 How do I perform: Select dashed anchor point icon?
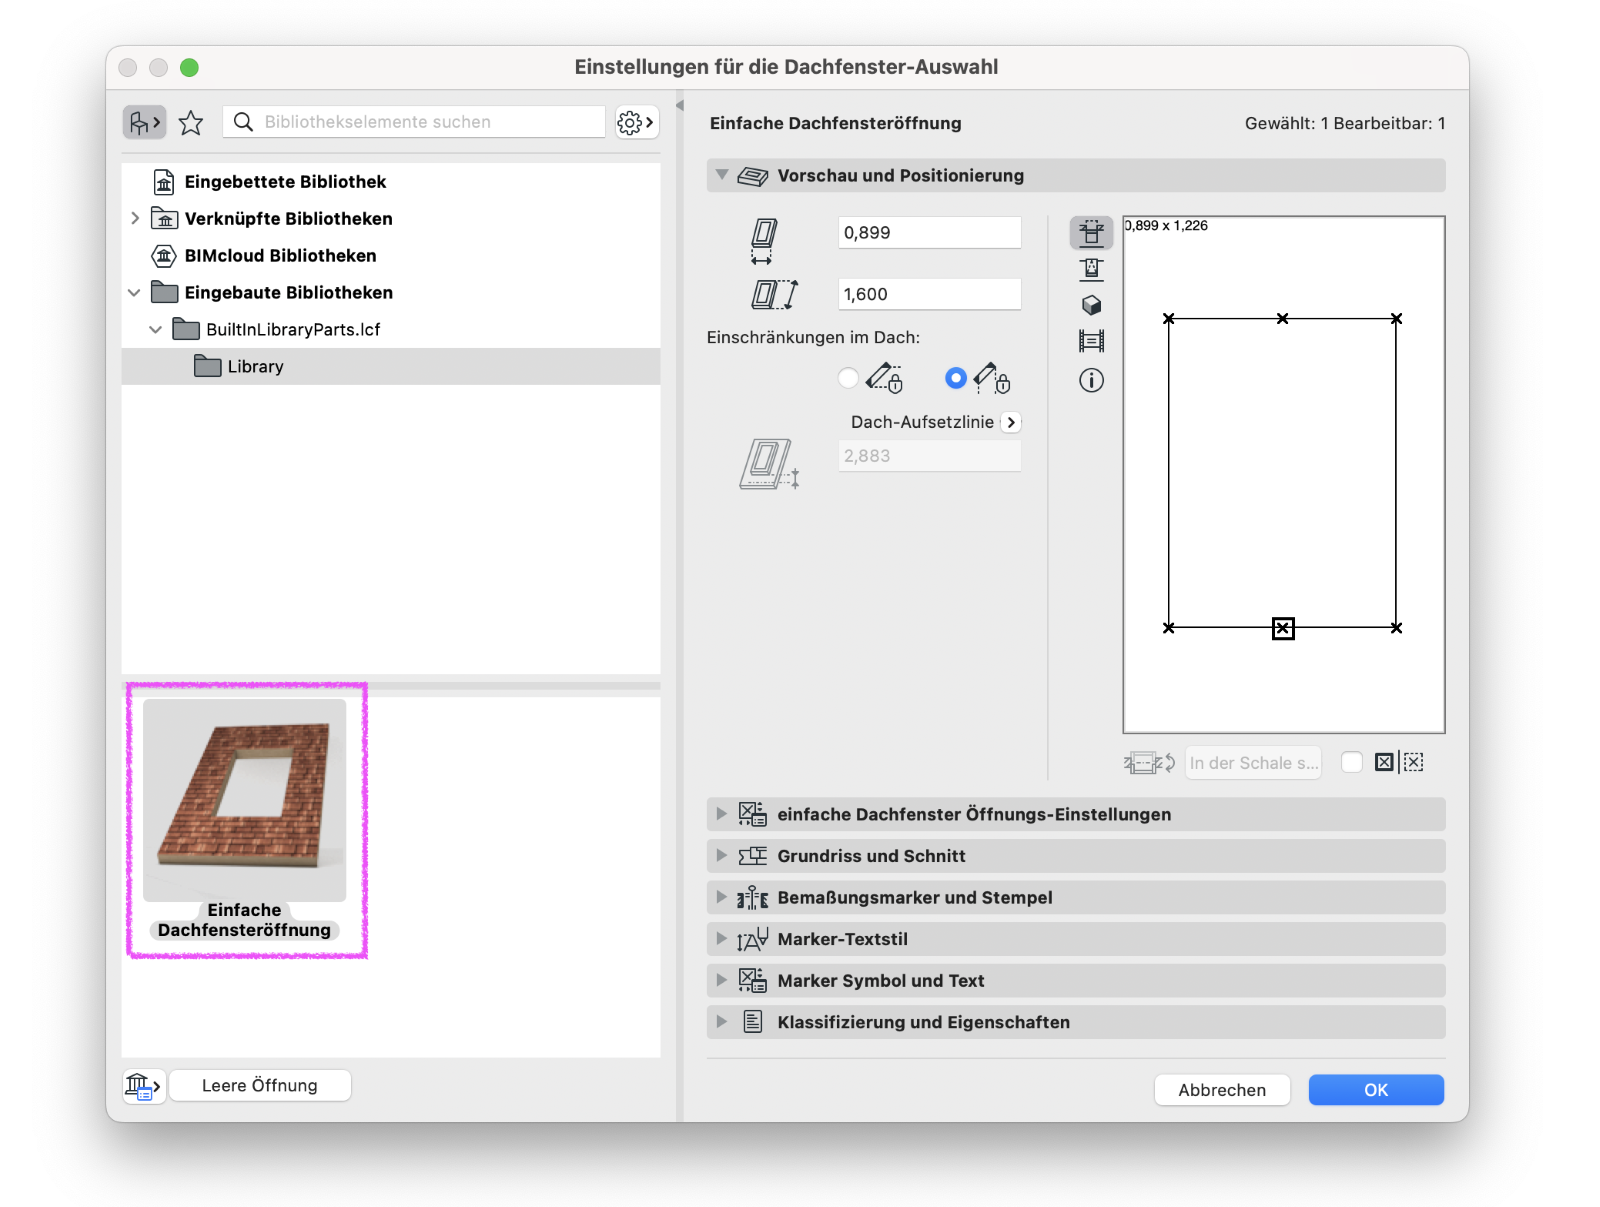pos(1414,762)
